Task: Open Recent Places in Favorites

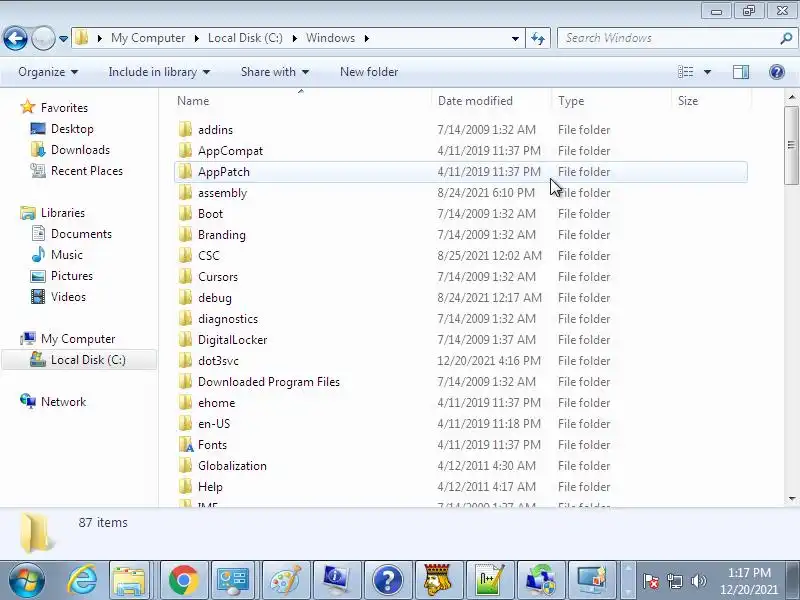Action: tap(87, 171)
